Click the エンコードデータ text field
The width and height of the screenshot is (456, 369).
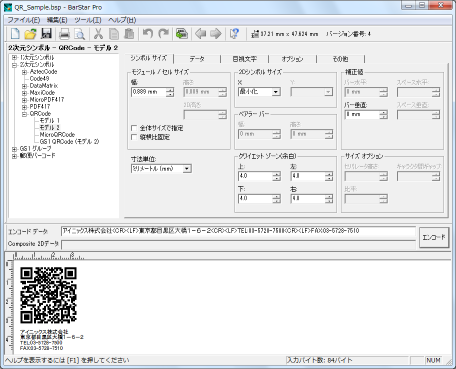click(238, 231)
